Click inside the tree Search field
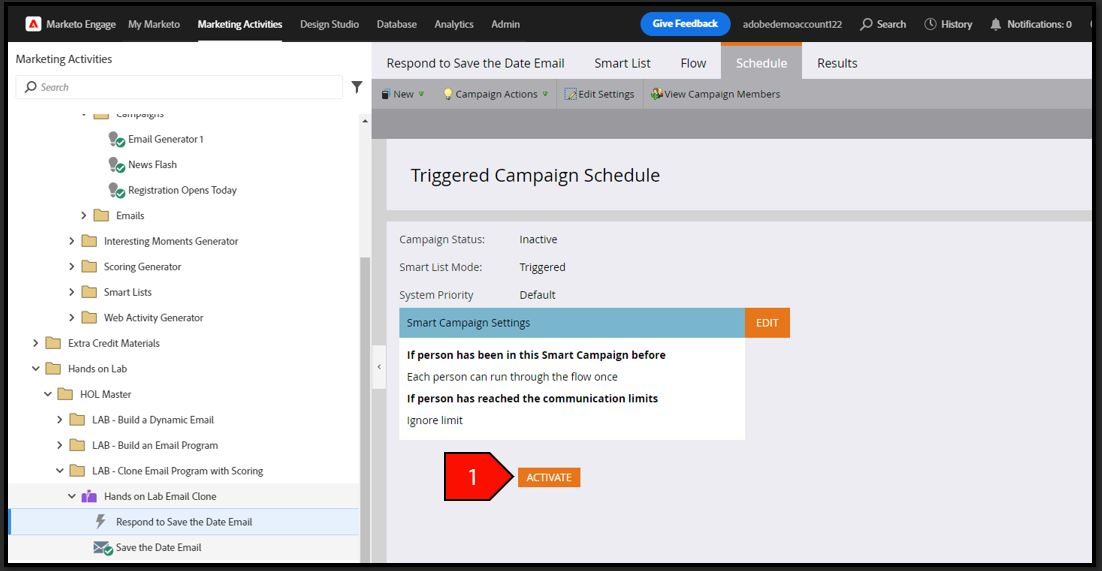The height and width of the screenshot is (571, 1102). [179, 87]
